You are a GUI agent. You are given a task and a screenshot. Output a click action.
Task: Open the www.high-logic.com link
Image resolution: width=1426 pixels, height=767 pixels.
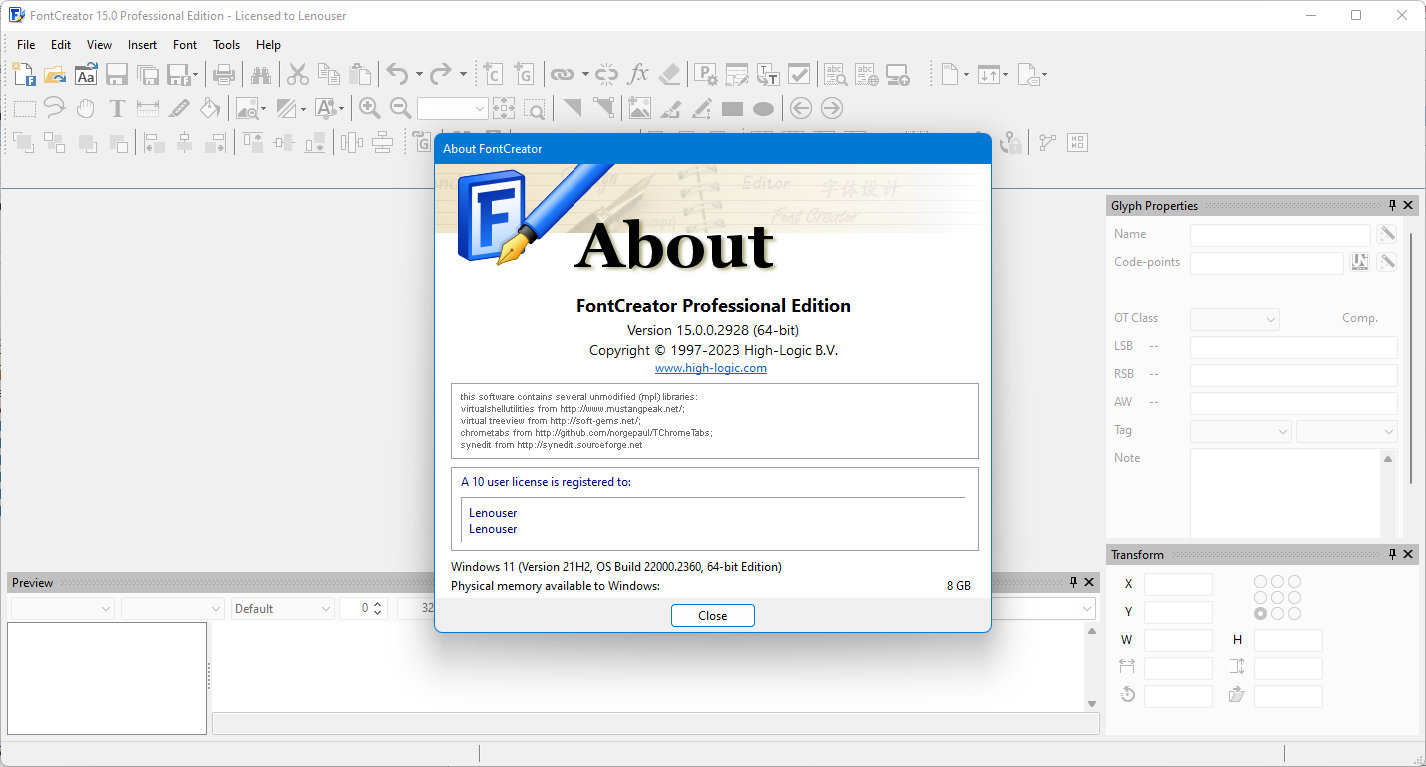tap(711, 368)
